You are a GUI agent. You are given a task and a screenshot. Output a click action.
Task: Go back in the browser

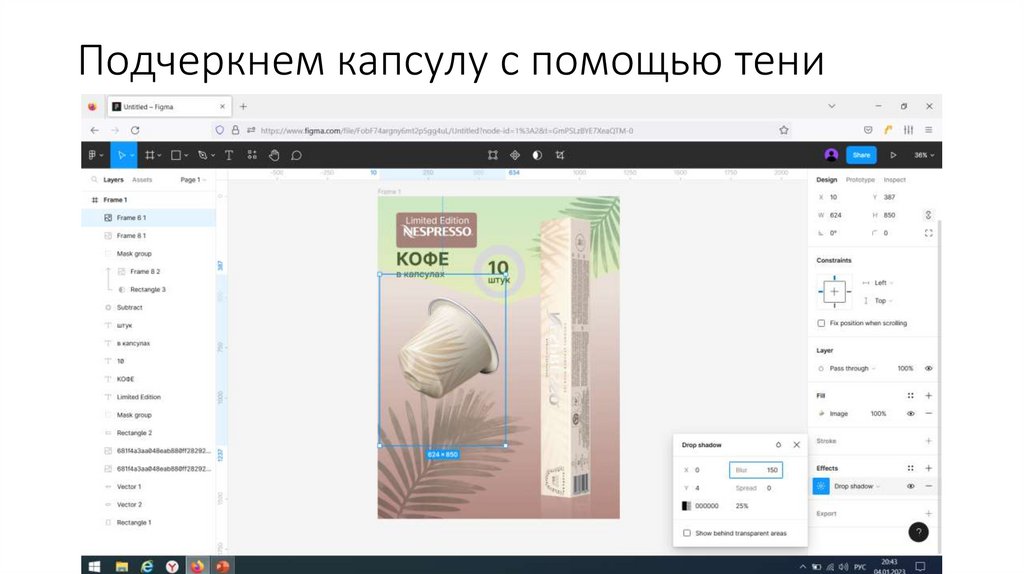(x=95, y=131)
